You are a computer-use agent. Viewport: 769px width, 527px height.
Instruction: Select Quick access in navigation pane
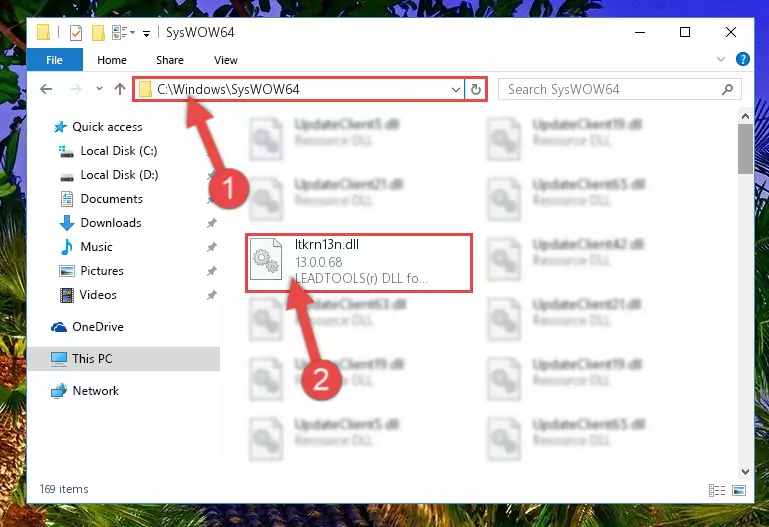point(107,127)
